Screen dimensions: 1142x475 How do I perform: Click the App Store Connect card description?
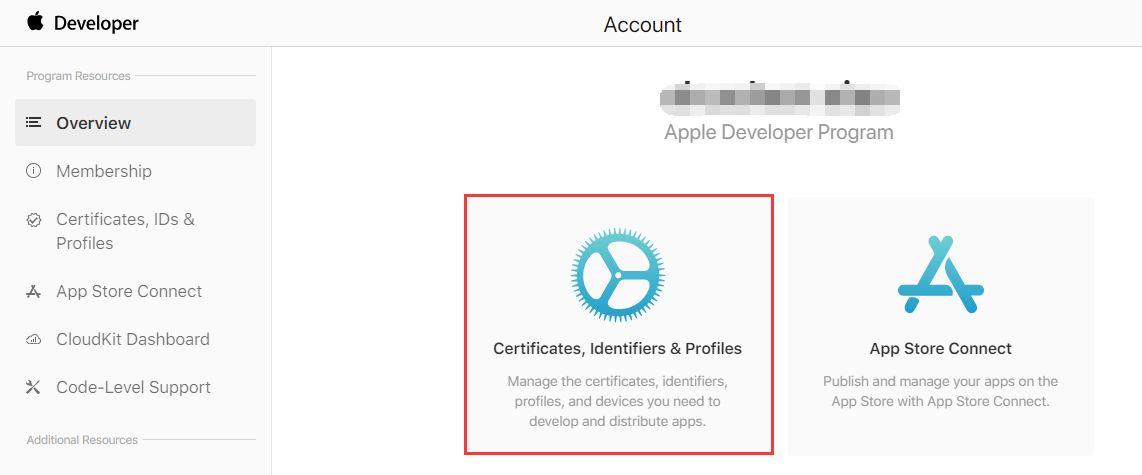[x=941, y=391]
